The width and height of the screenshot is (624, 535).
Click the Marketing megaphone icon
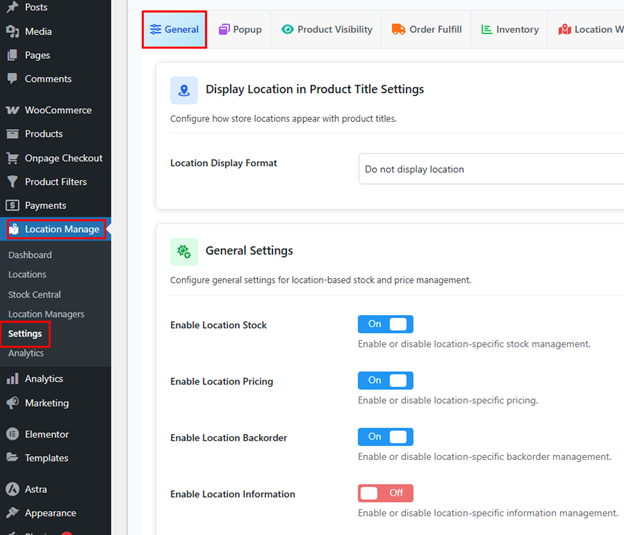pos(13,403)
